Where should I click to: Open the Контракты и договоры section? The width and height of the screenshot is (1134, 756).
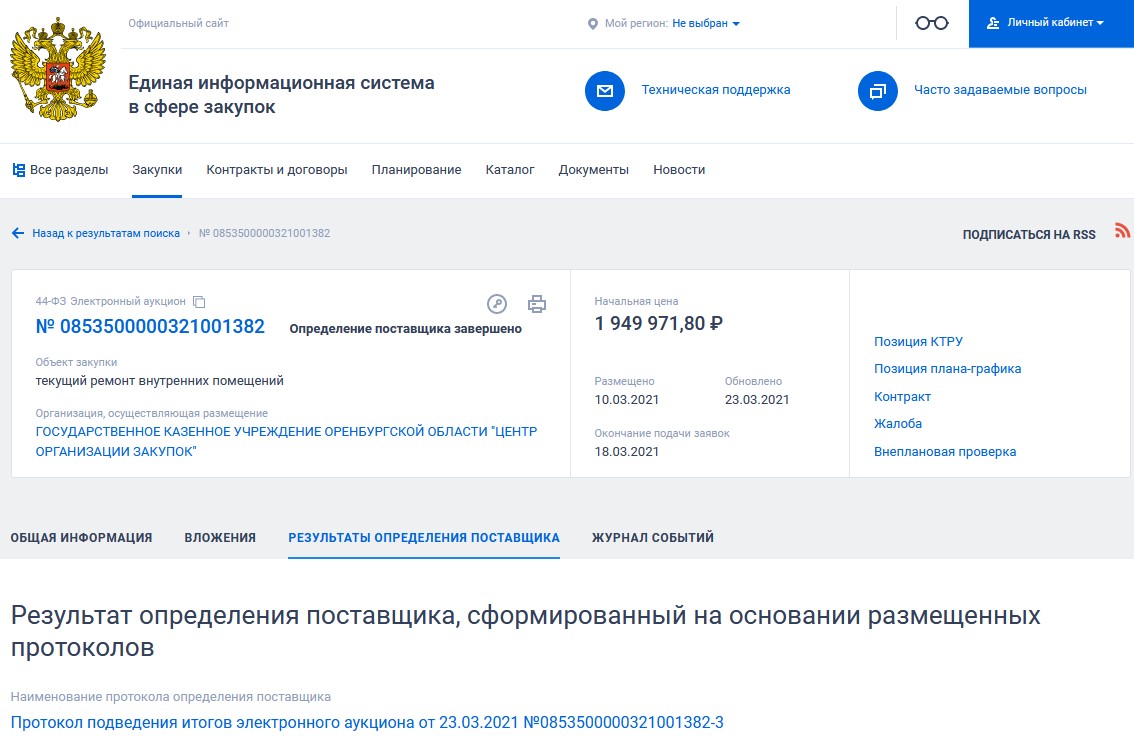[x=277, y=170]
